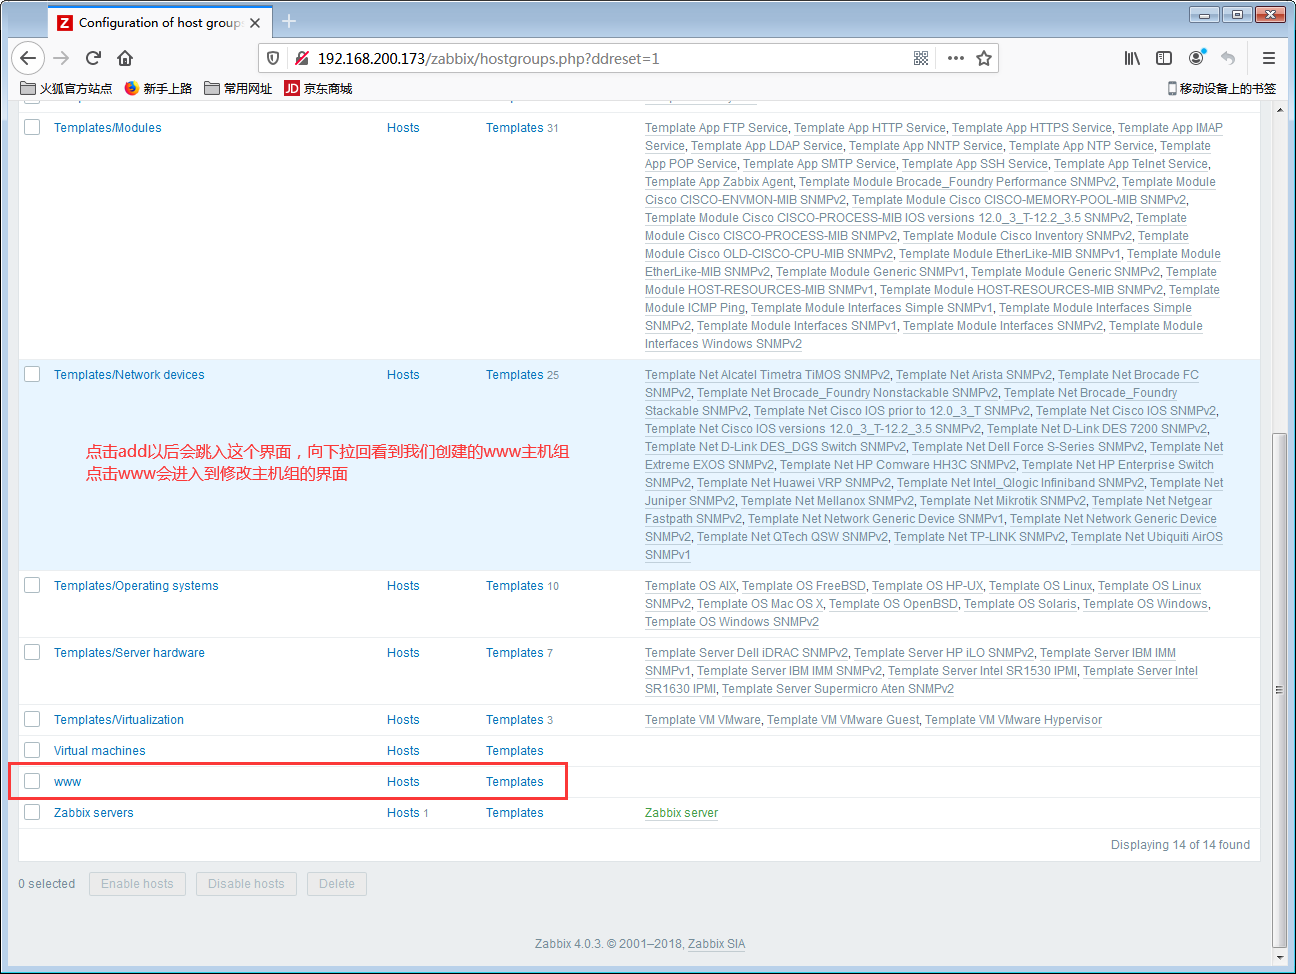Go back with the browser back arrow
1296x974 pixels.
tap(28, 58)
